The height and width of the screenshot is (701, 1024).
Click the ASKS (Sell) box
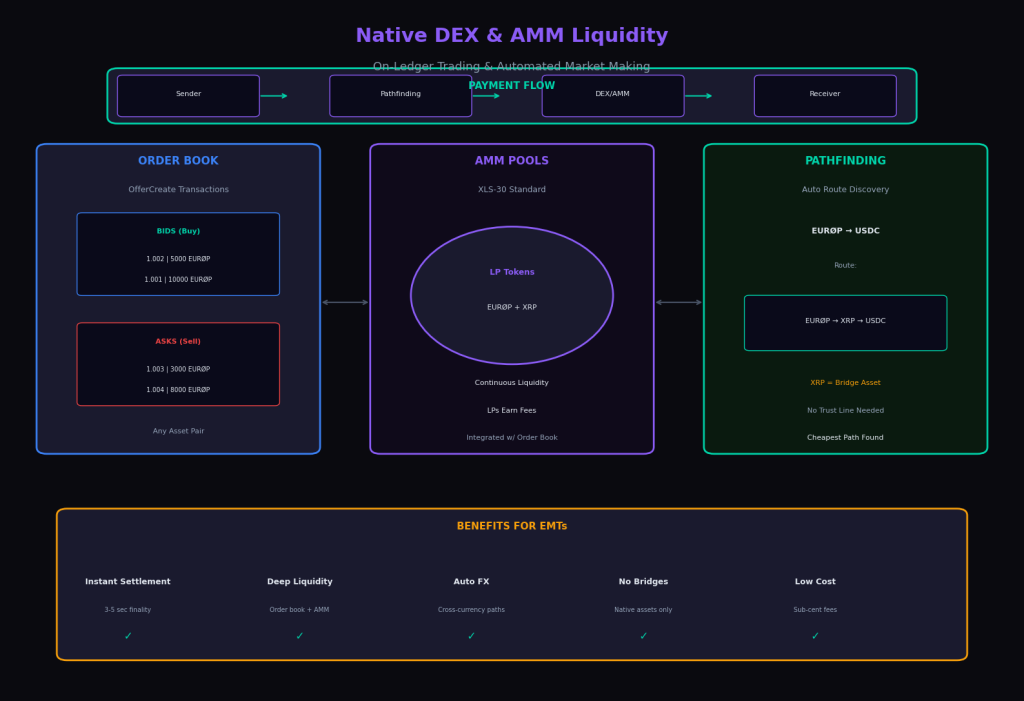pyautogui.click(x=178, y=364)
